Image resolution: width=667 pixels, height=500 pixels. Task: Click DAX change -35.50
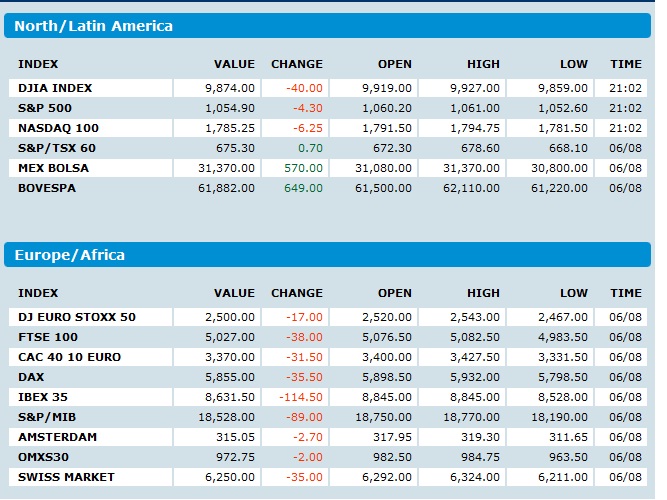tap(304, 377)
